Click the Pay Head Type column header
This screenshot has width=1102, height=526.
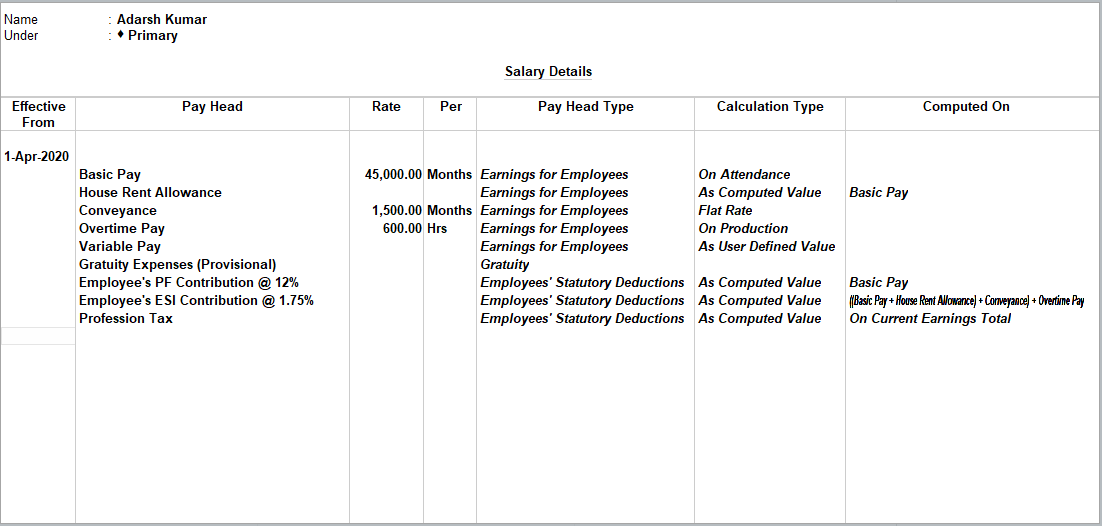(585, 107)
